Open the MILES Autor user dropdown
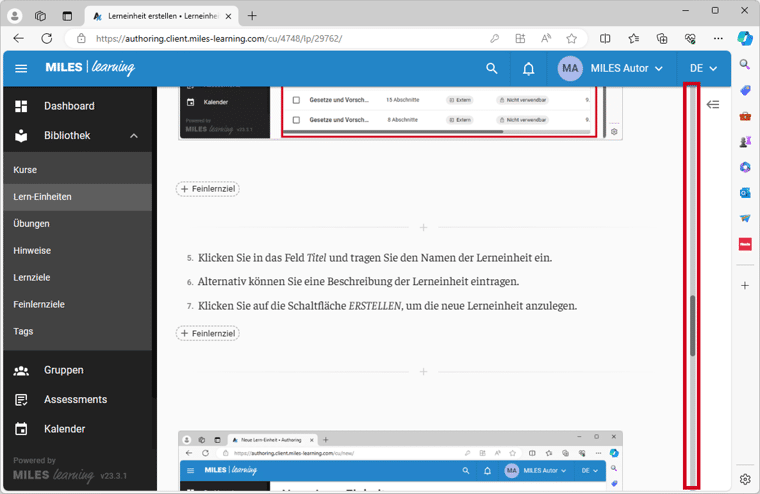Screen dimensions: 760x494 tap(626, 69)
